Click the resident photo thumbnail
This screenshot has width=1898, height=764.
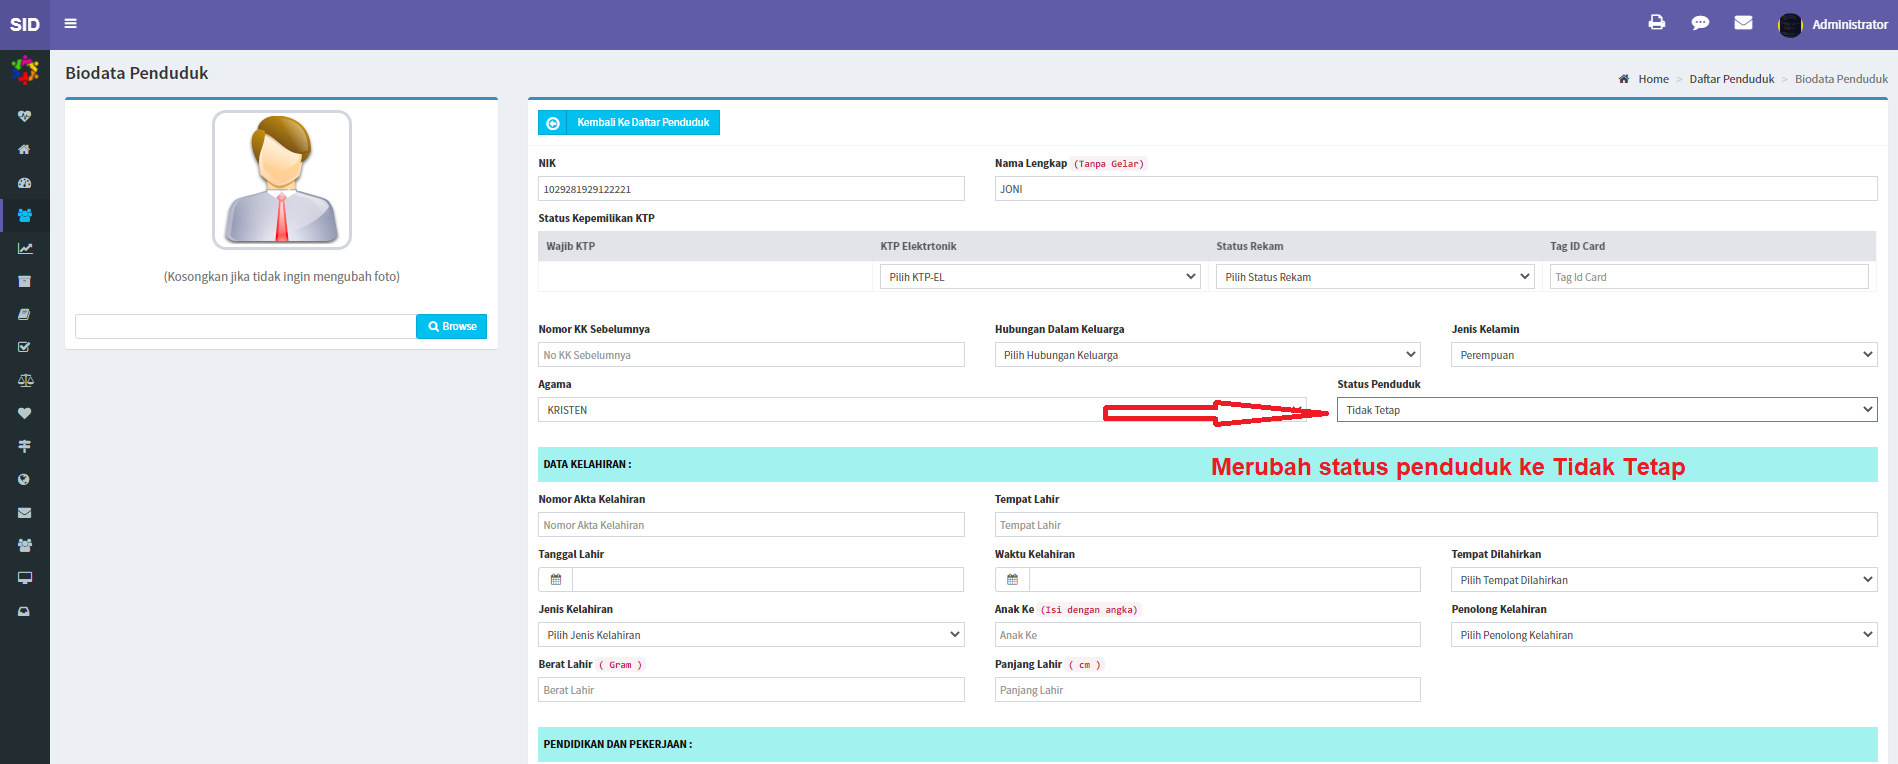tap(282, 180)
